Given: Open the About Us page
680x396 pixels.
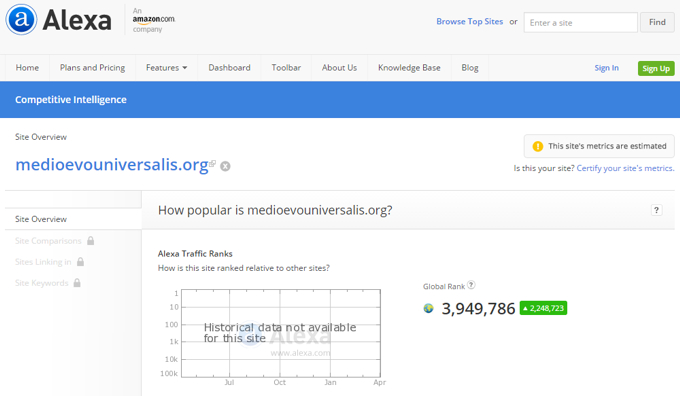Looking at the screenshot, I should [x=339, y=68].
